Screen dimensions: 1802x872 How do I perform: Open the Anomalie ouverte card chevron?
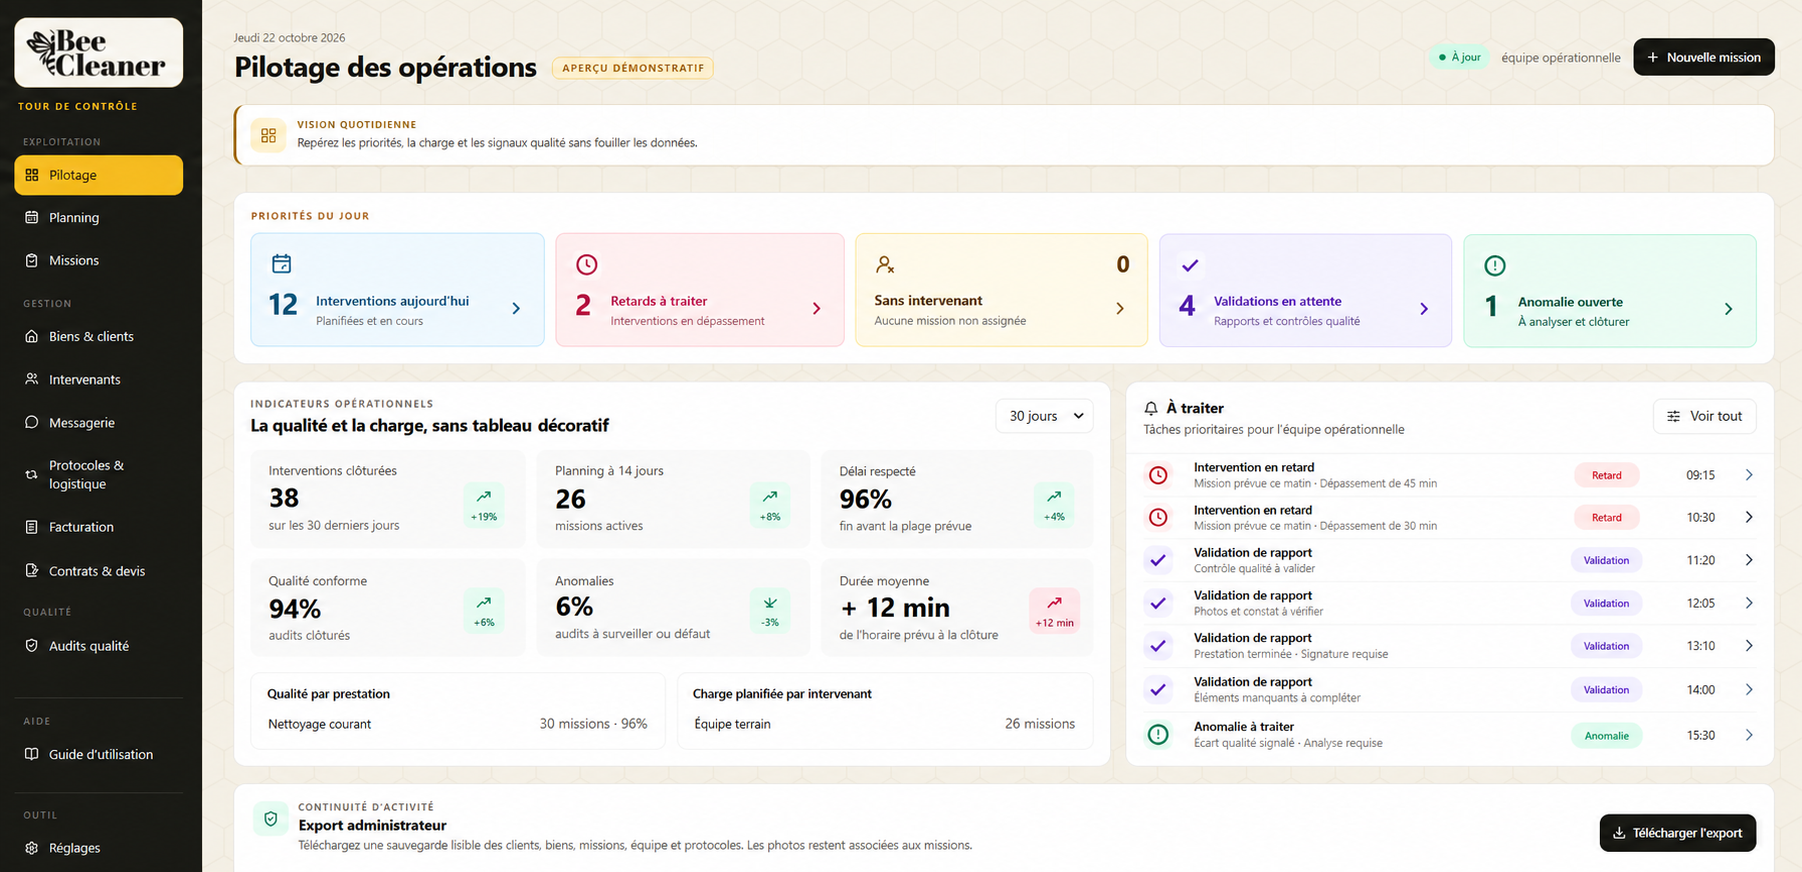1728,309
